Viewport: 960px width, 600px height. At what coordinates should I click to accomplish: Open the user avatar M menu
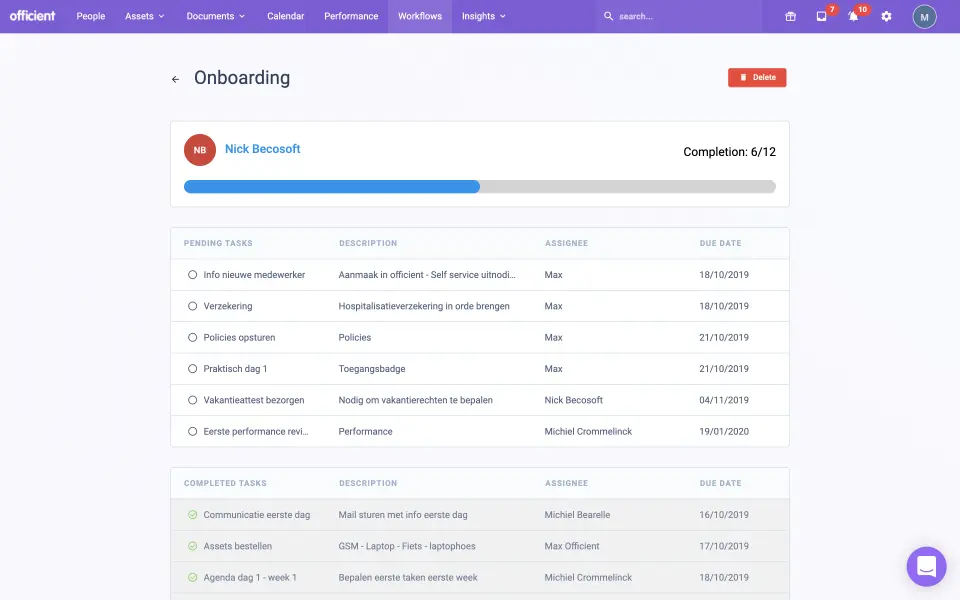[924, 17]
